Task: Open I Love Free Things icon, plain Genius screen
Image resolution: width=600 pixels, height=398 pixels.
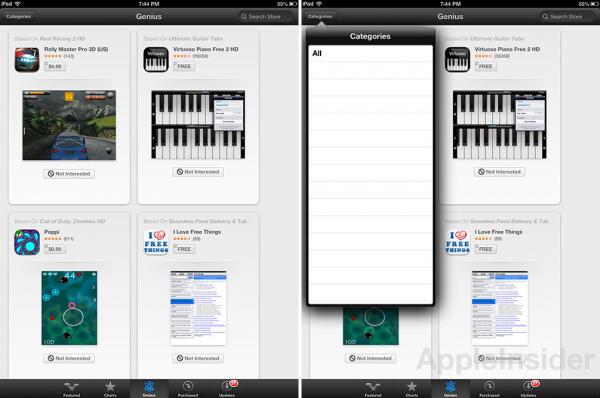Action: pos(156,242)
